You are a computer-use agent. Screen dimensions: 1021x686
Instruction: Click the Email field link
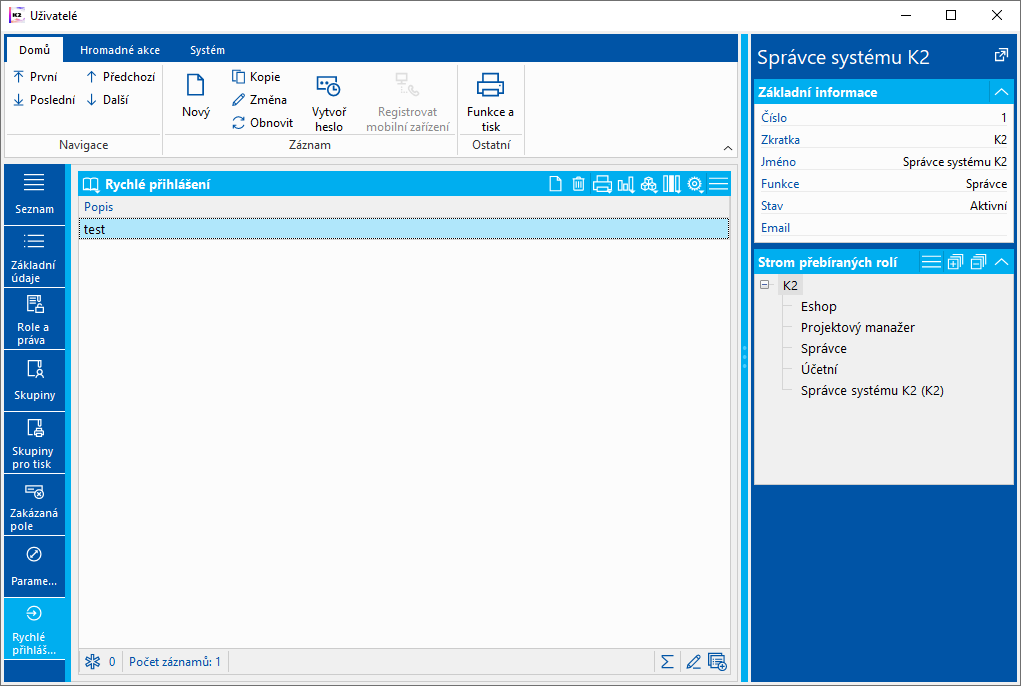pos(775,228)
